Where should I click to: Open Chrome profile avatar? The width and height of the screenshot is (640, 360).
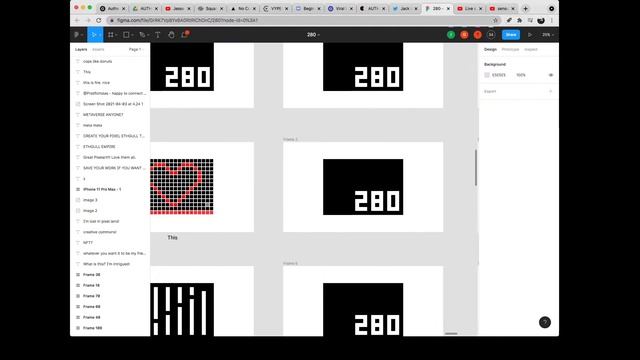(x=541, y=20)
